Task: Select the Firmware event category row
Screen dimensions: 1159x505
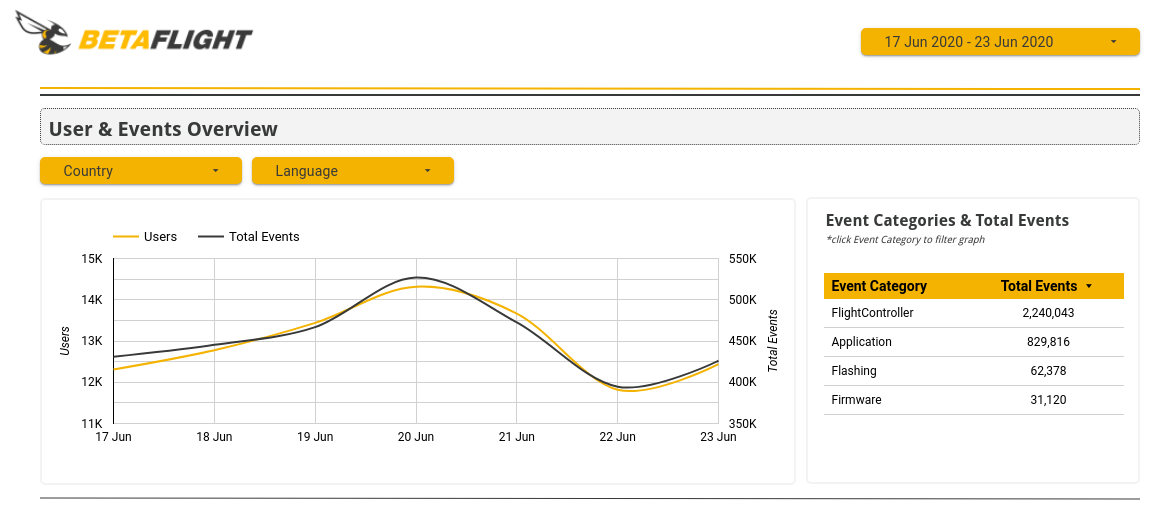Action: (x=855, y=400)
